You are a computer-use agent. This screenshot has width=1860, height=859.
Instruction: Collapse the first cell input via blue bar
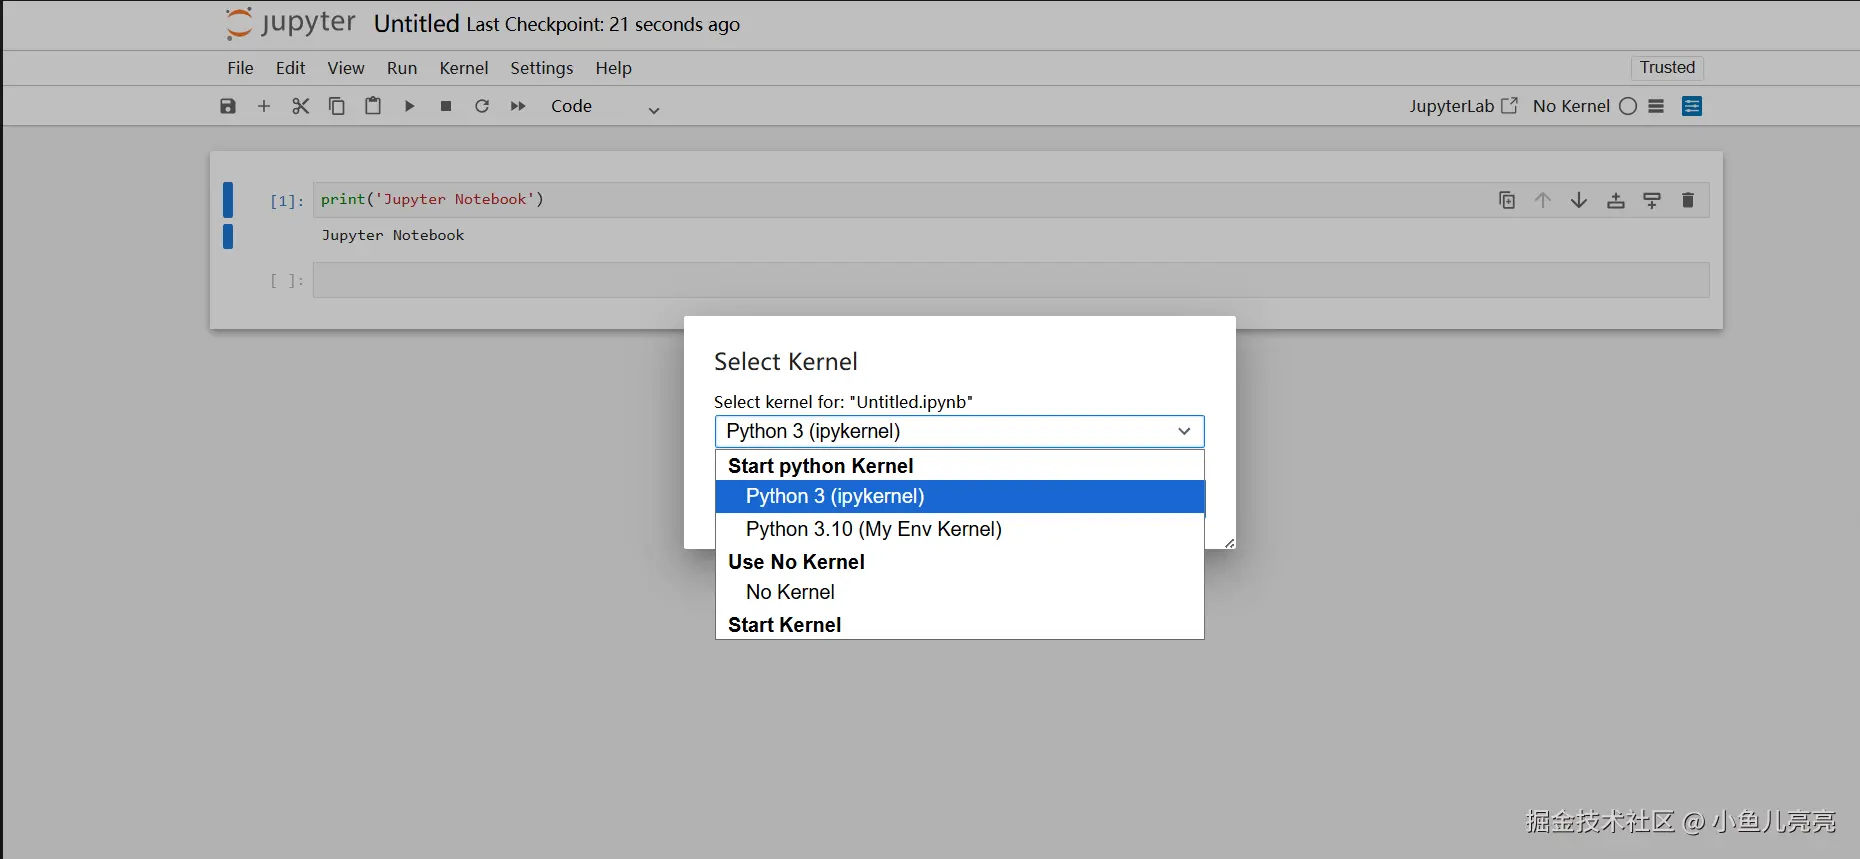tap(228, 200)
